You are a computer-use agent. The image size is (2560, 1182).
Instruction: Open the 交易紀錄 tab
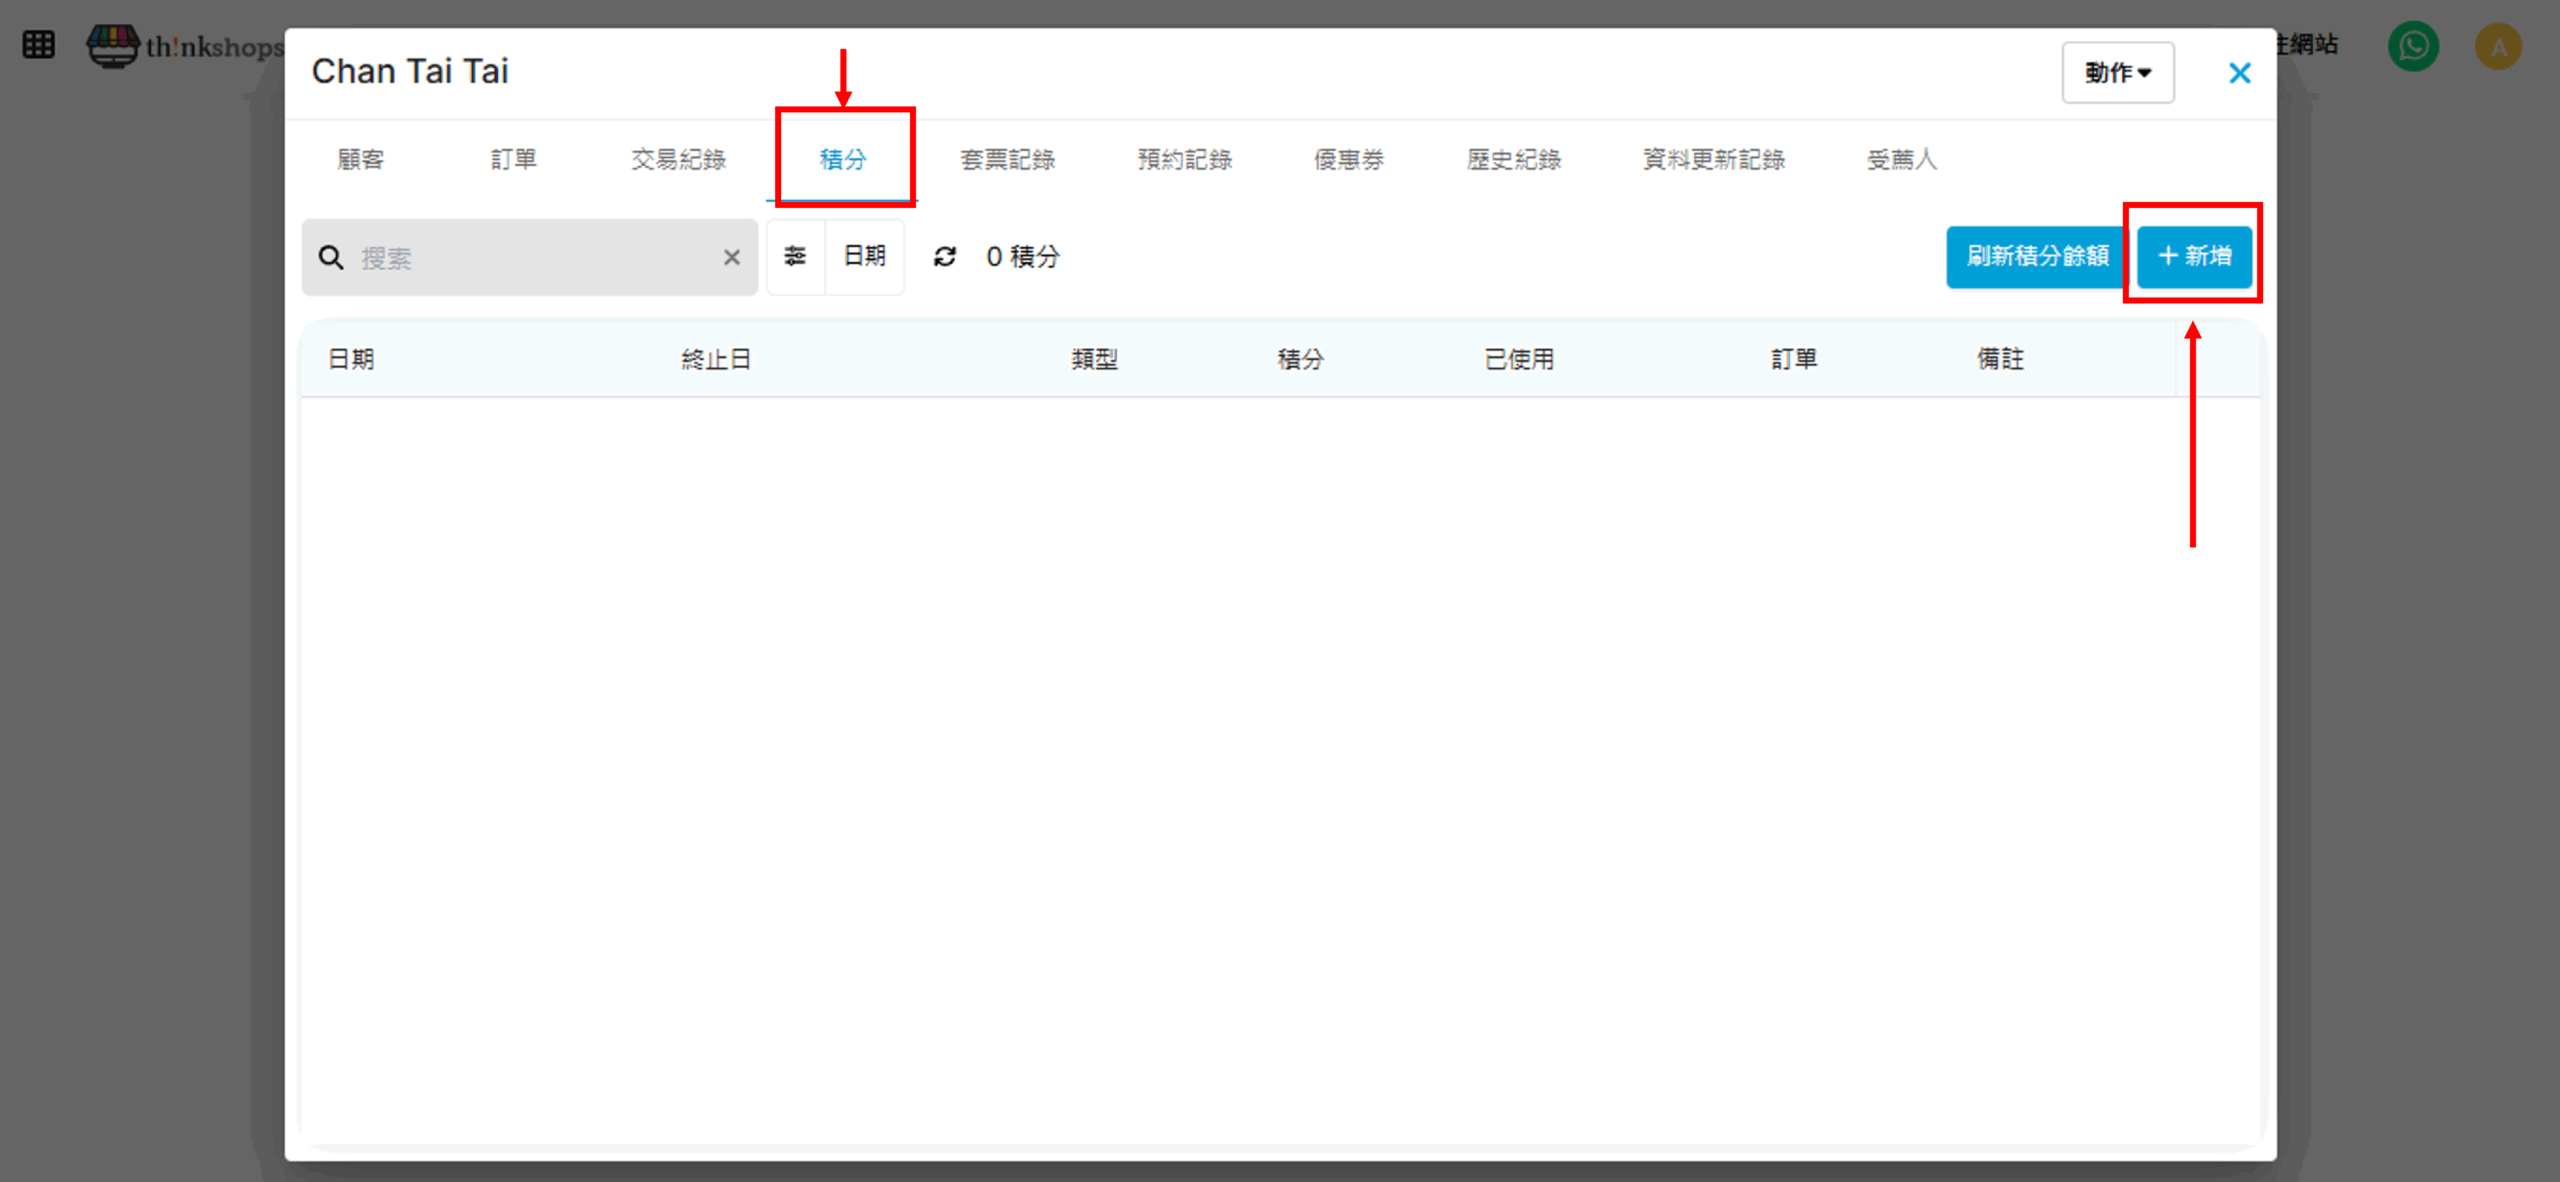(678, 159)
